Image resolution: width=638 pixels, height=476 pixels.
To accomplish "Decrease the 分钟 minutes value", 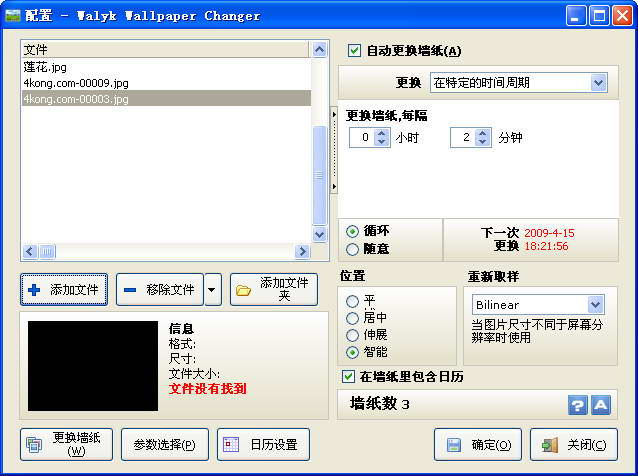I will tap(483, 142).
